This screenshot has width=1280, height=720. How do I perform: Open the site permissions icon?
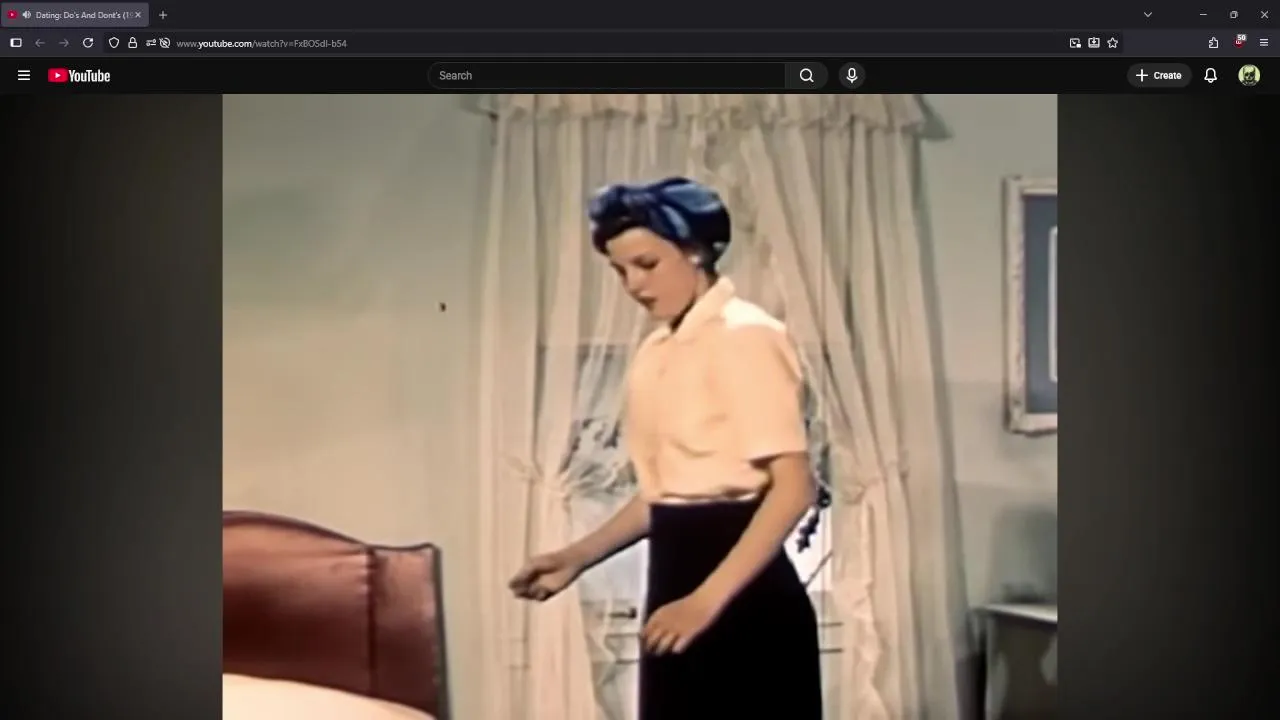151,43
